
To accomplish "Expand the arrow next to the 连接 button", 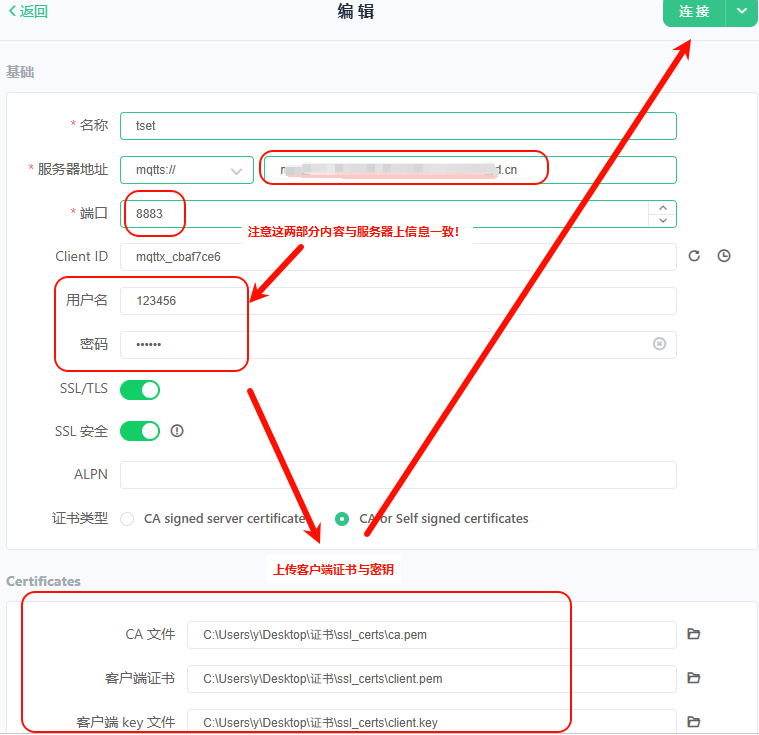I will point(741,11).
